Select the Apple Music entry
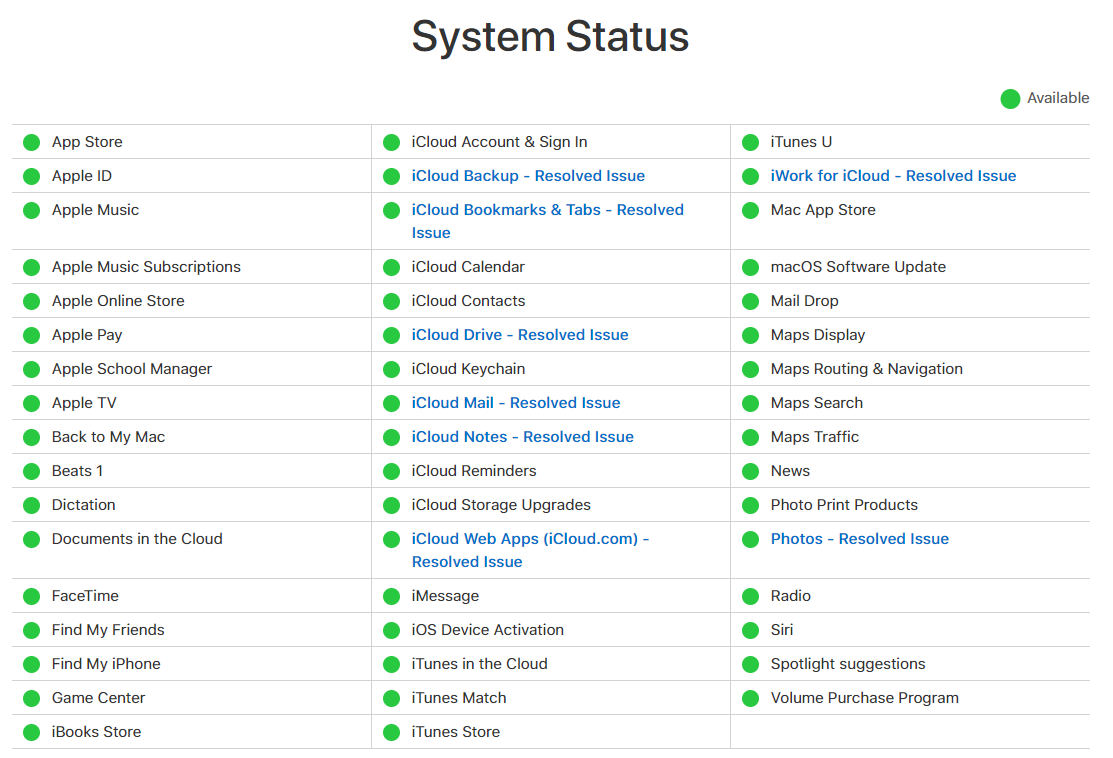Screen dimensions: 1113x758 click(95, 210)
